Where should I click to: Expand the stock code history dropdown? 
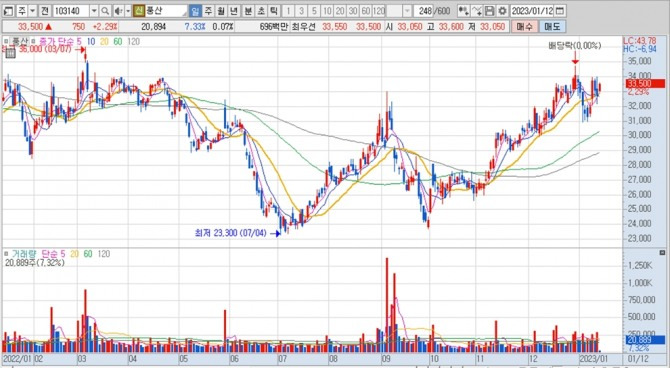click(94, 11)
